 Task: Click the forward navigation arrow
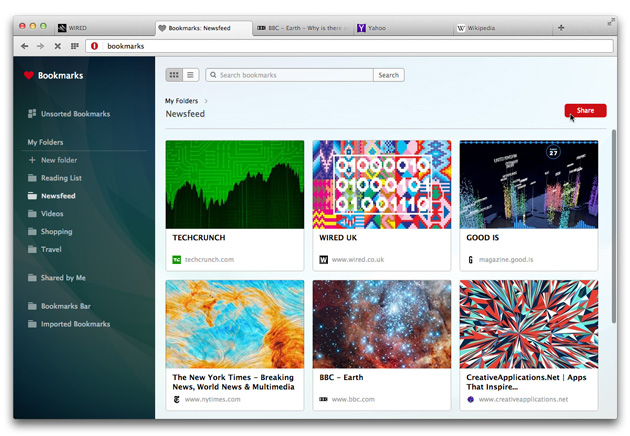pyautogui.click(x=41, y=46)
